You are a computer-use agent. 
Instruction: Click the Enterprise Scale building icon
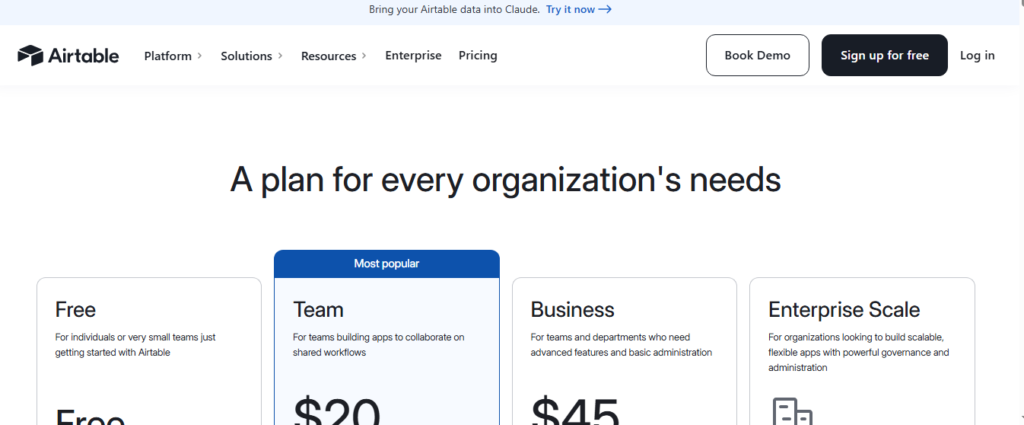coord(792,411)
